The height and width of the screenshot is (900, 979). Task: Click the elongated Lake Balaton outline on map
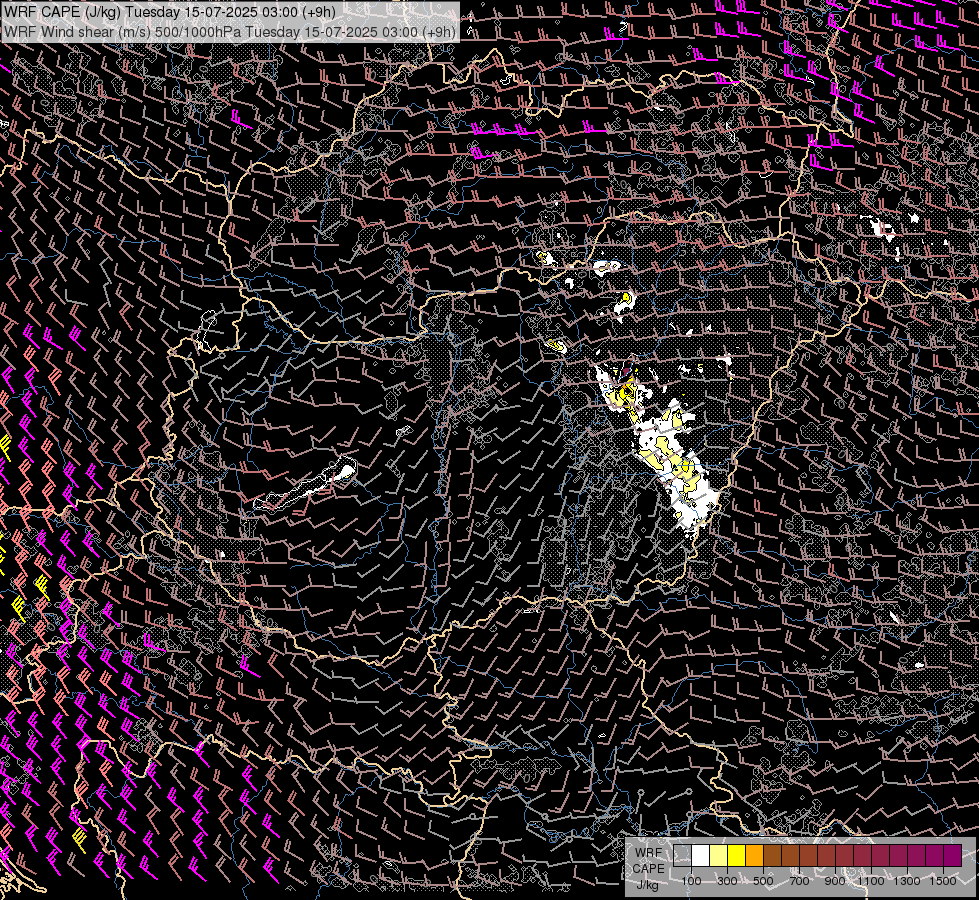(x=305, y=485)
